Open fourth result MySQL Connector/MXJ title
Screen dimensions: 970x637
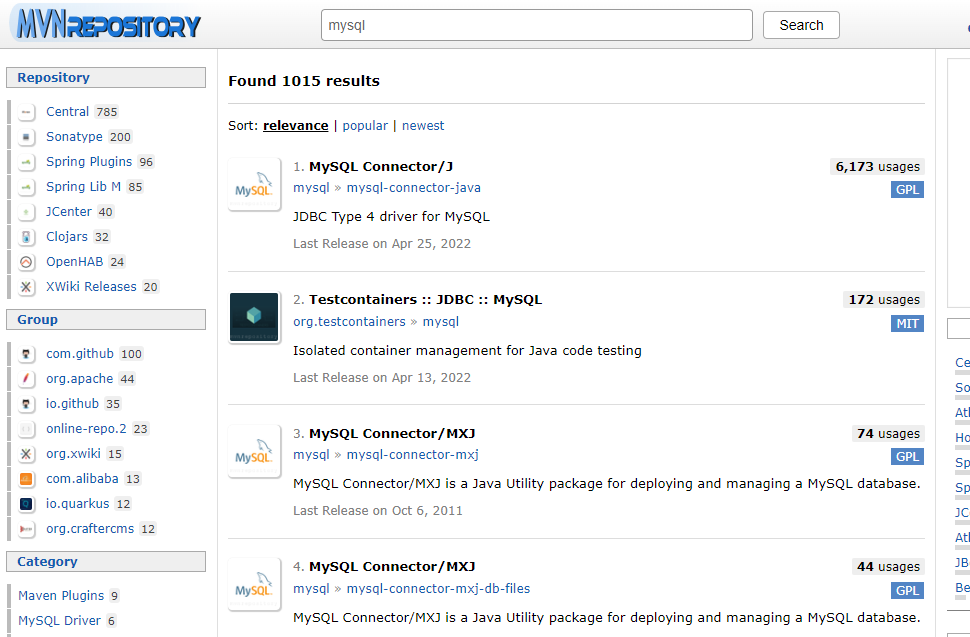(392, 566)
